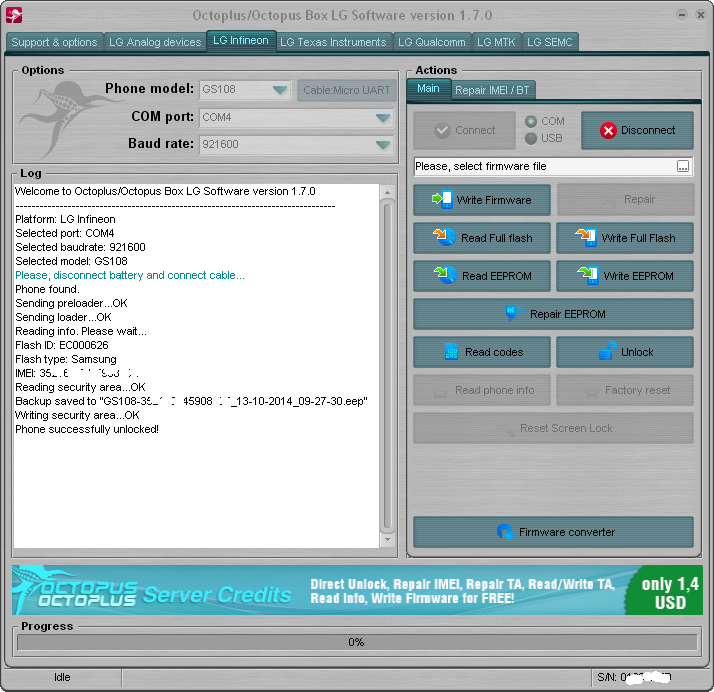Click the Write Full Flash icon

tap(586, 237)
